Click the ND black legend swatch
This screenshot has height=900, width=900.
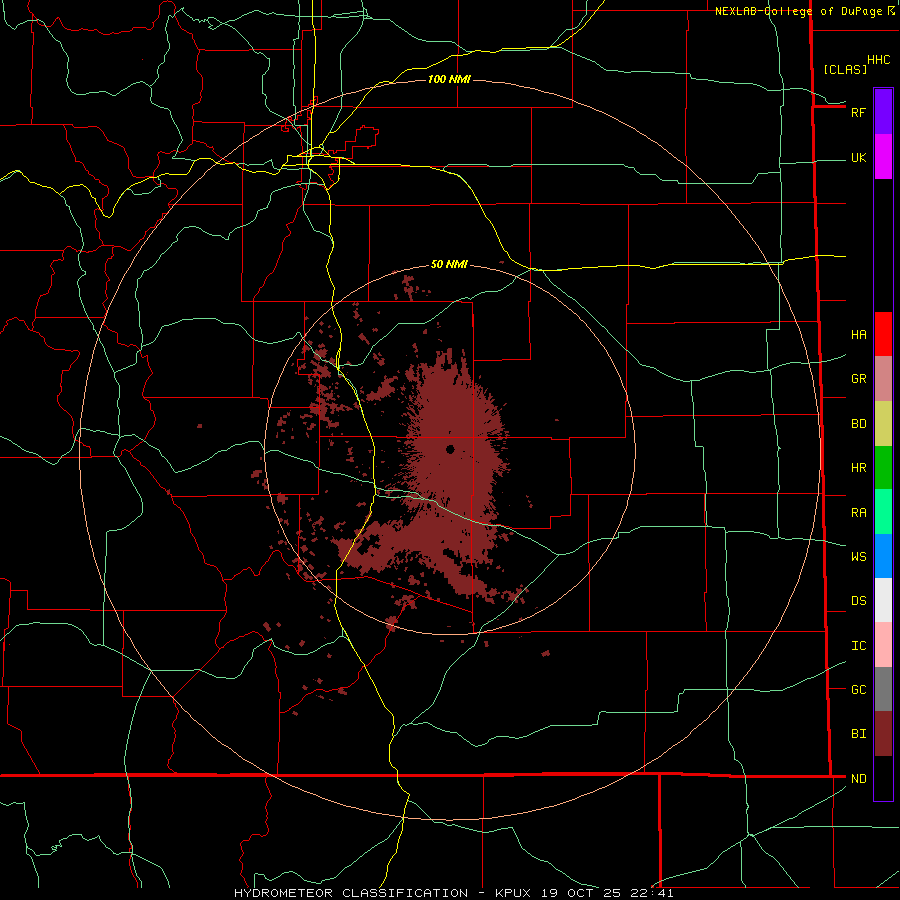[883, 778]
